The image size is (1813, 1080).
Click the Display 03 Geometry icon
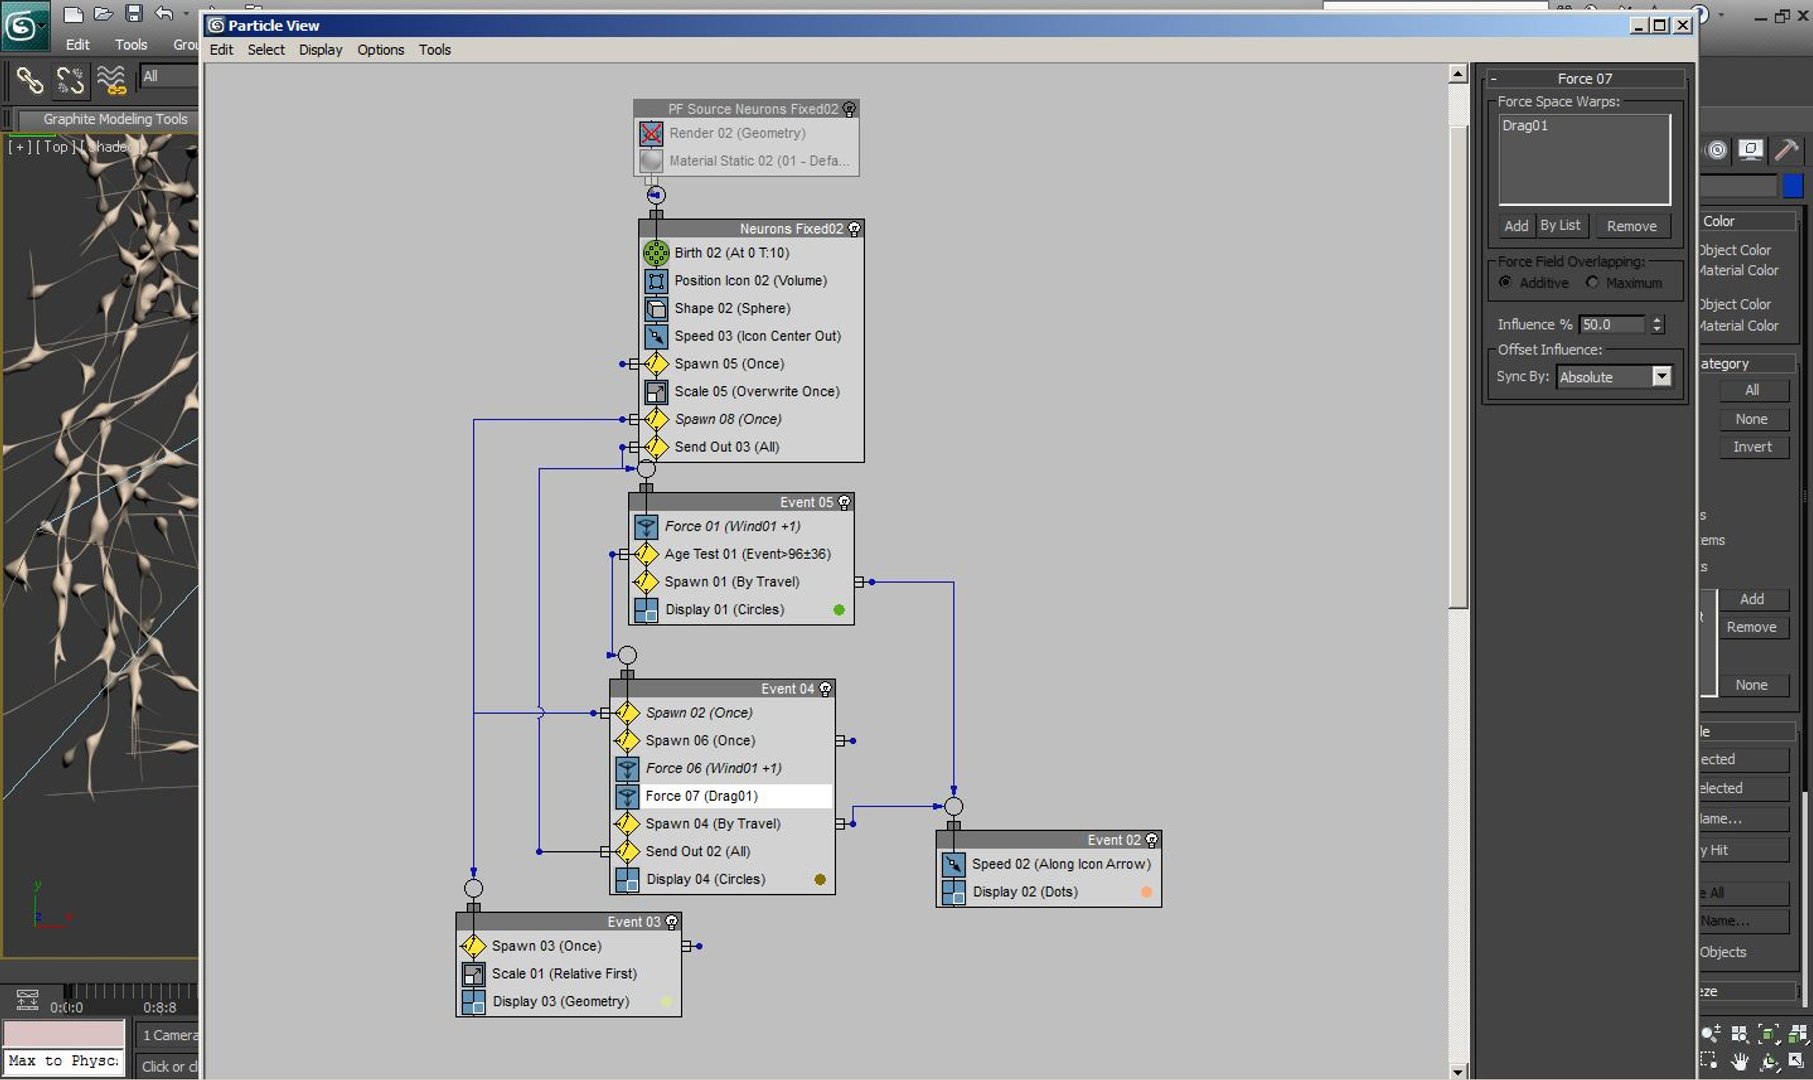[x=473, y=1001]
